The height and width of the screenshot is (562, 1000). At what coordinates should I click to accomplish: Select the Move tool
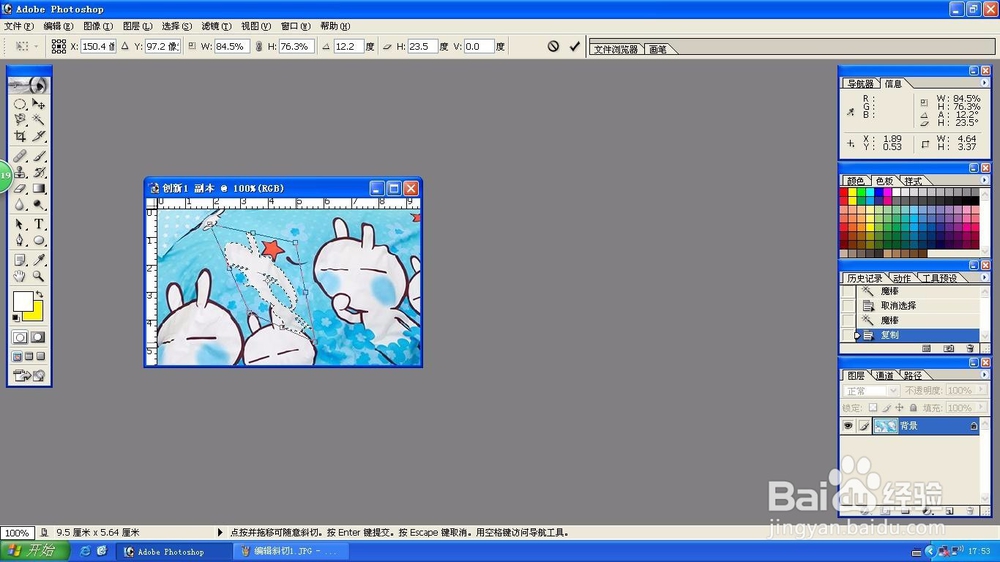pos(39,104)
